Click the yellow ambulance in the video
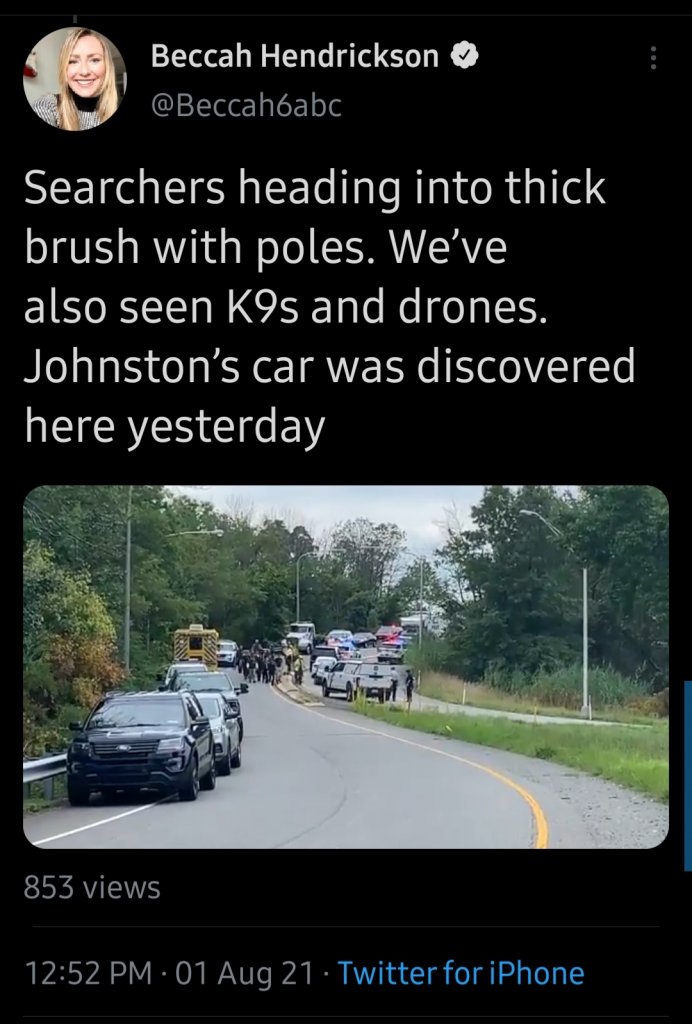 coord(196,646)
